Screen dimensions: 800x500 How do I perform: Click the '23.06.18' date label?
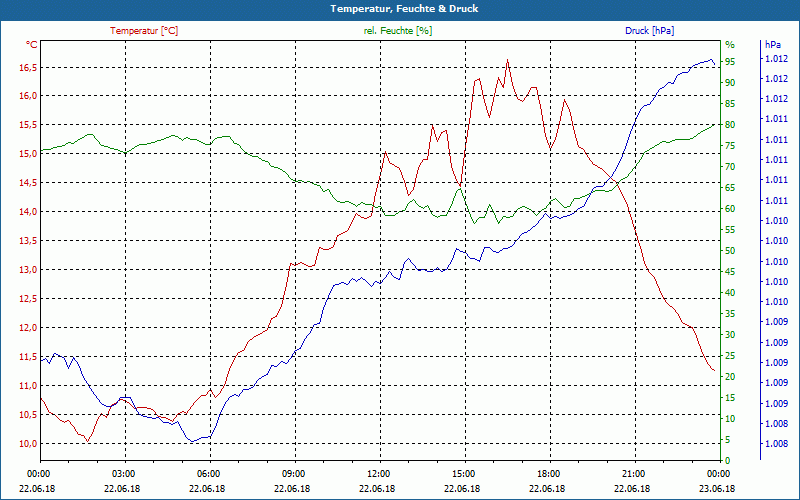point(717,488)
